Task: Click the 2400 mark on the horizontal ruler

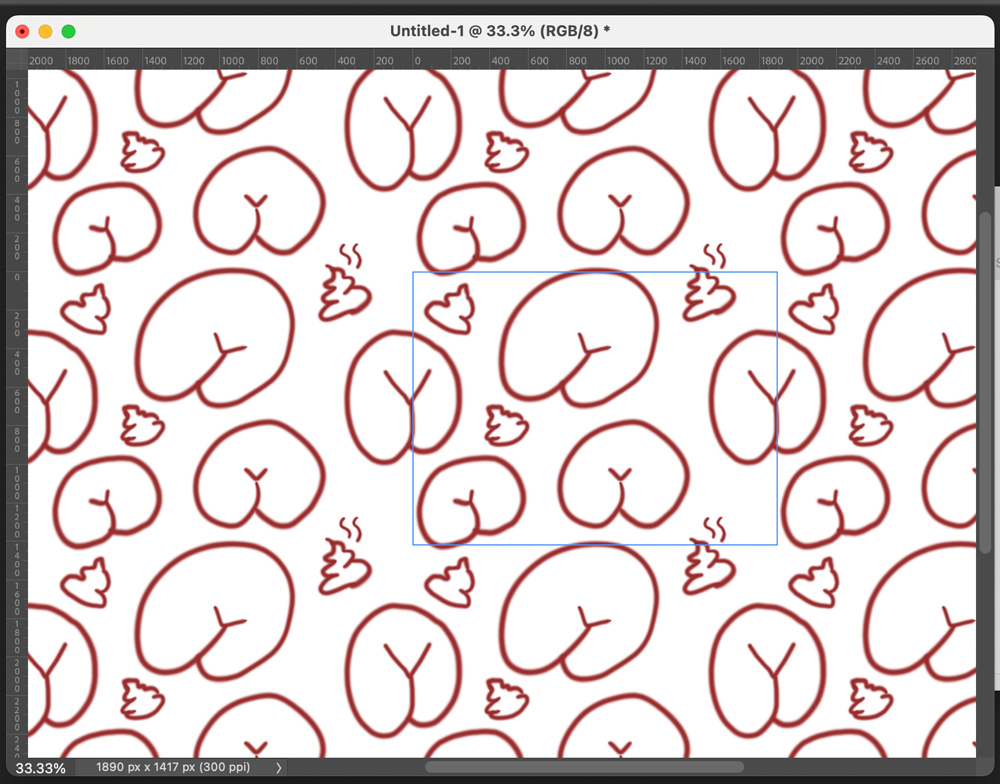Action: pos(888,61)
